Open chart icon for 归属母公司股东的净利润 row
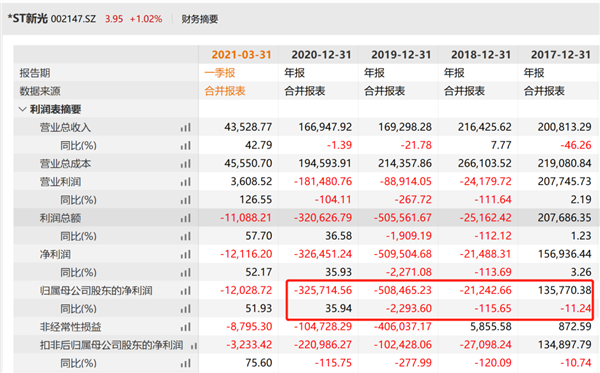Image resolution: width=600 pixels, height=373 pixels. [186, 291]
